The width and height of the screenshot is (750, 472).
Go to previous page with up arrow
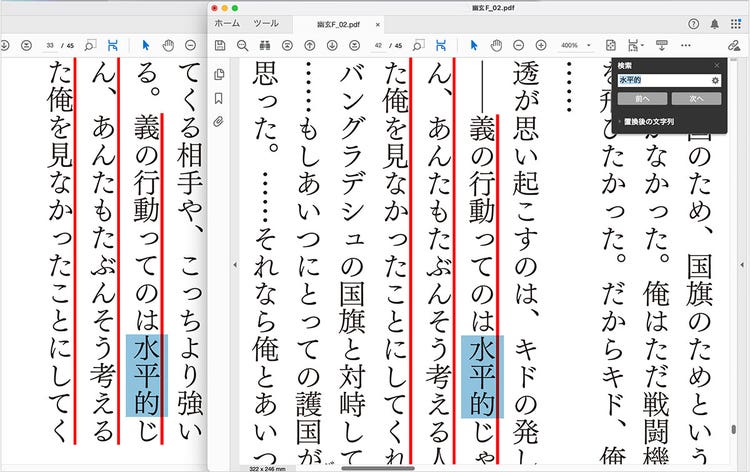click(x=309, y=45)
